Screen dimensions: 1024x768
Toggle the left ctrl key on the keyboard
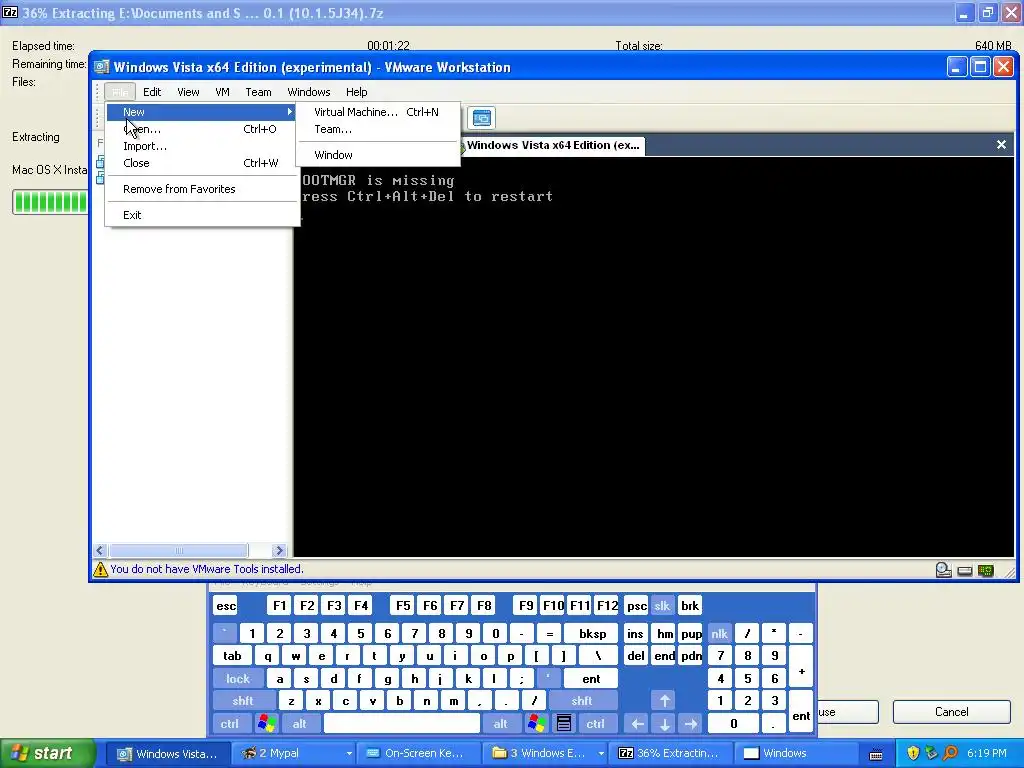[x=230, y=724]
